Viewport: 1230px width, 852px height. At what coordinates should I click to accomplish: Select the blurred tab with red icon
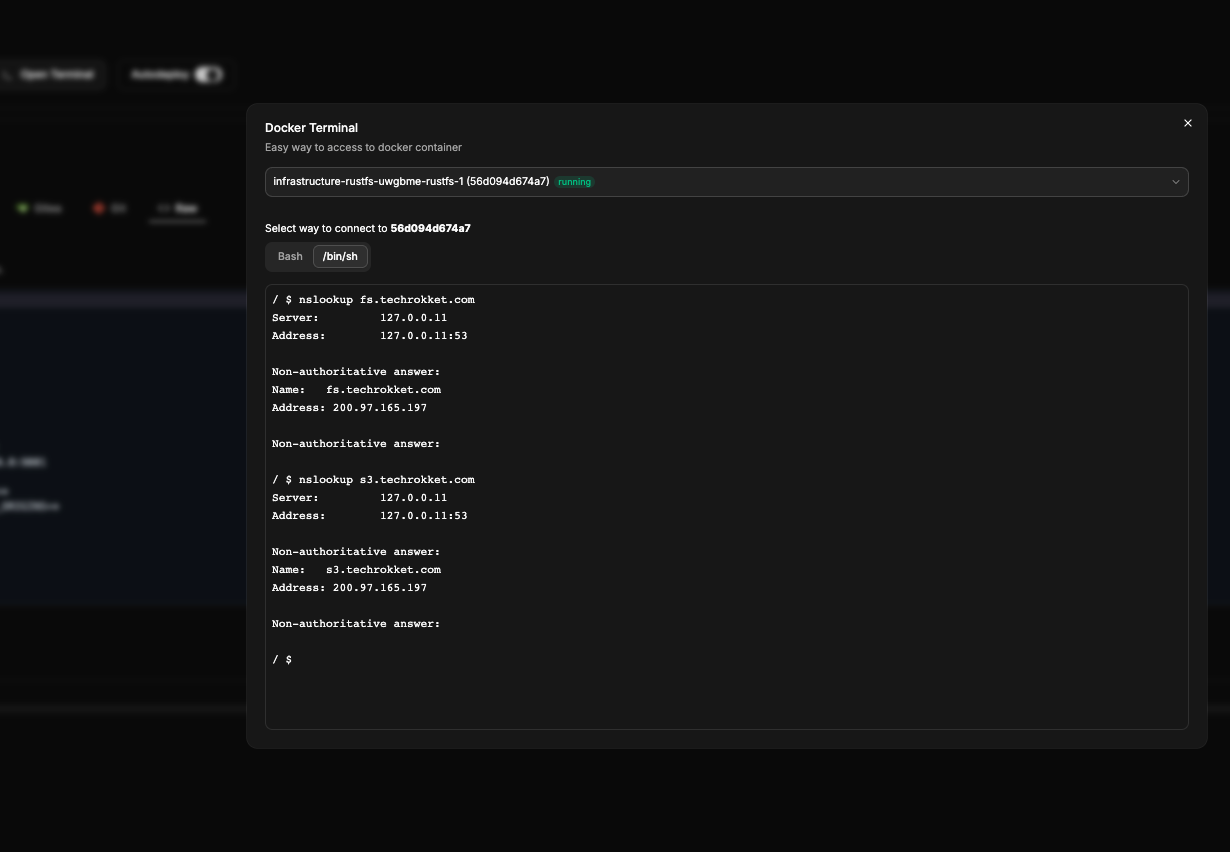click(x=110, y=208)
